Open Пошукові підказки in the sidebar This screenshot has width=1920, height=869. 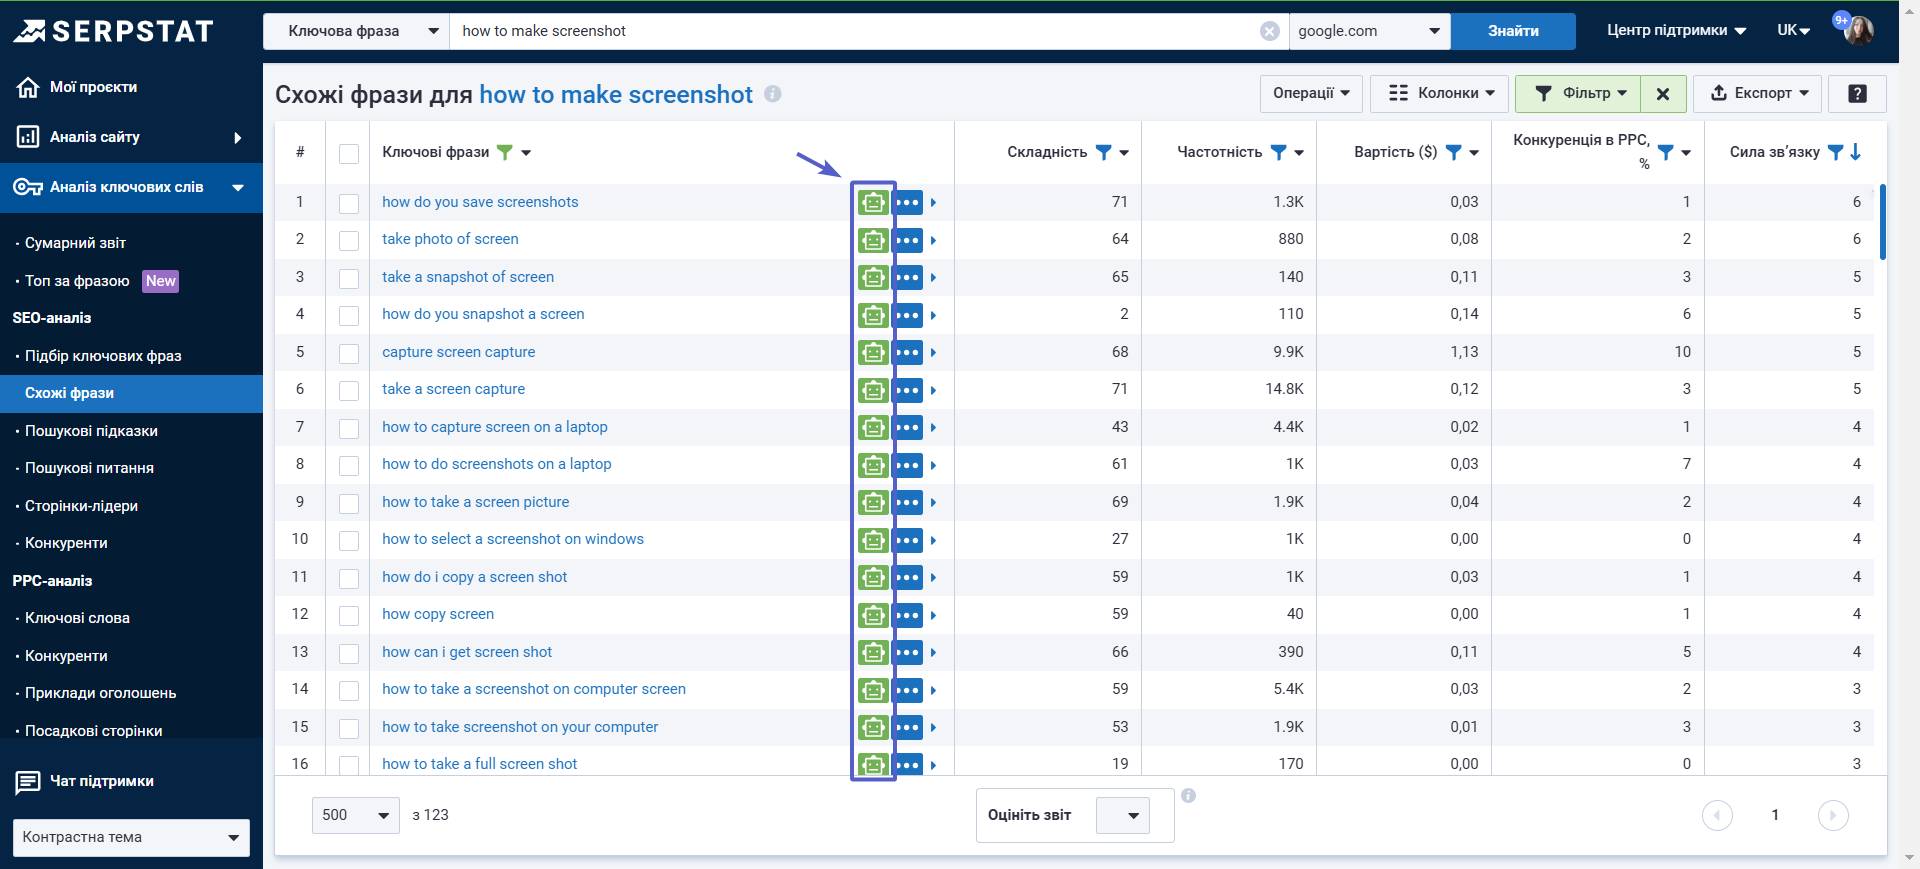(91, 431)
